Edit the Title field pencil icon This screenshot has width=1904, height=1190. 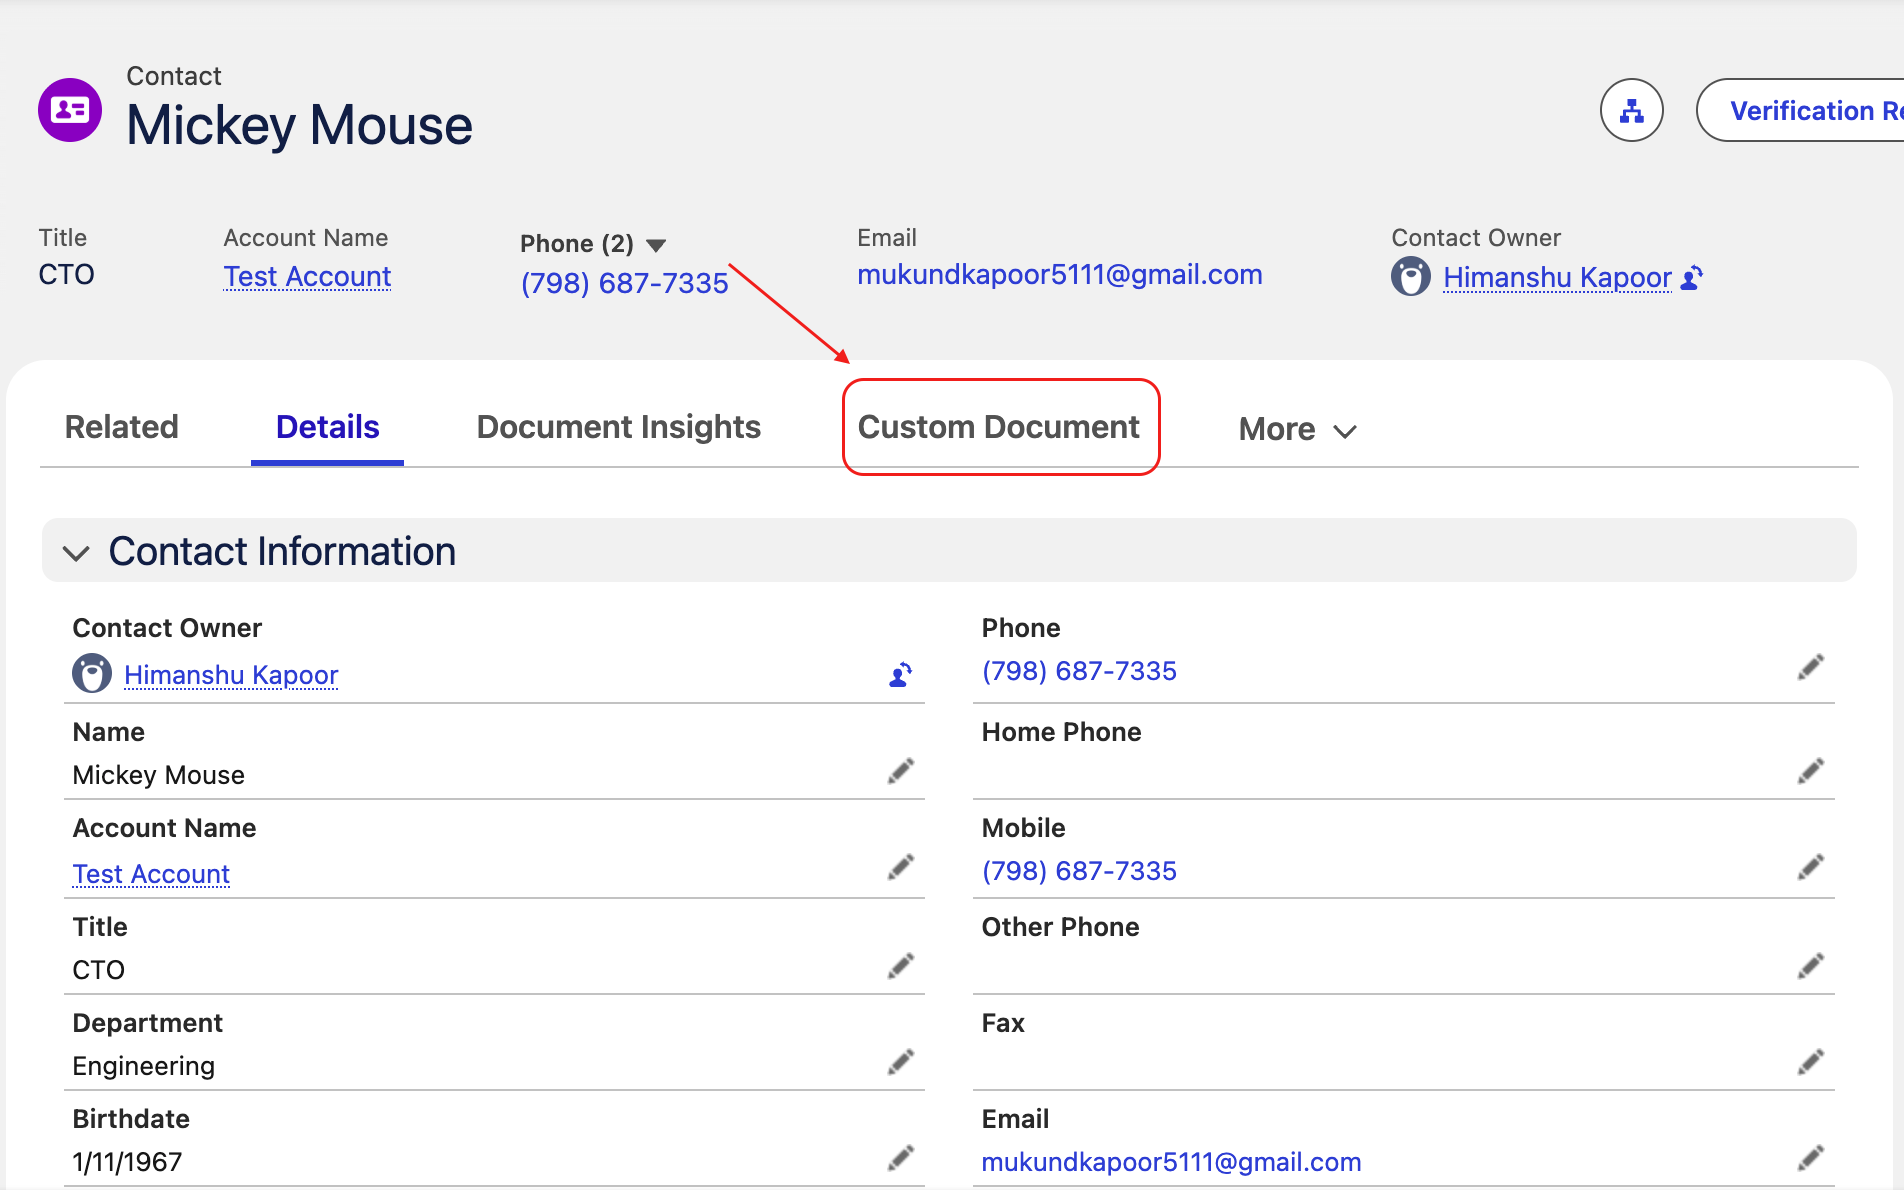point(901,966)
